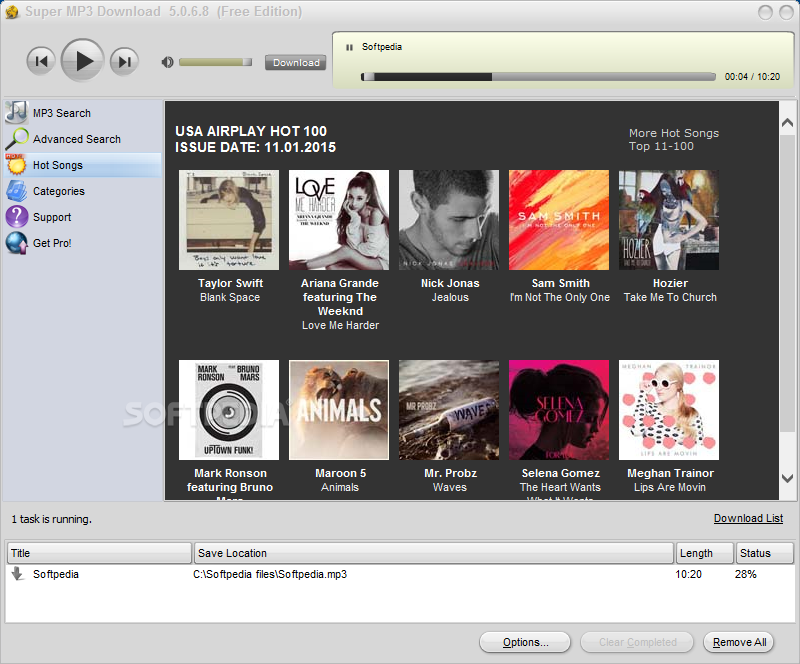Click the scroll down arrow of the song list
Screen dimensions: 800x664
(x=787, y=478)
